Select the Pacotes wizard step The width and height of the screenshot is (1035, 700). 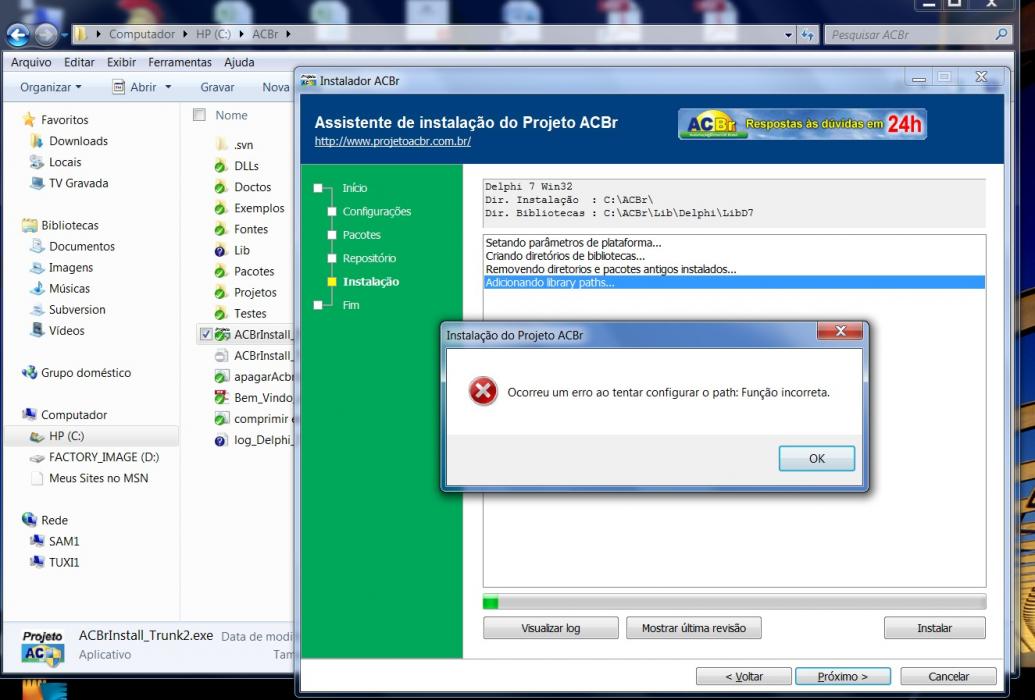(361, 235)
